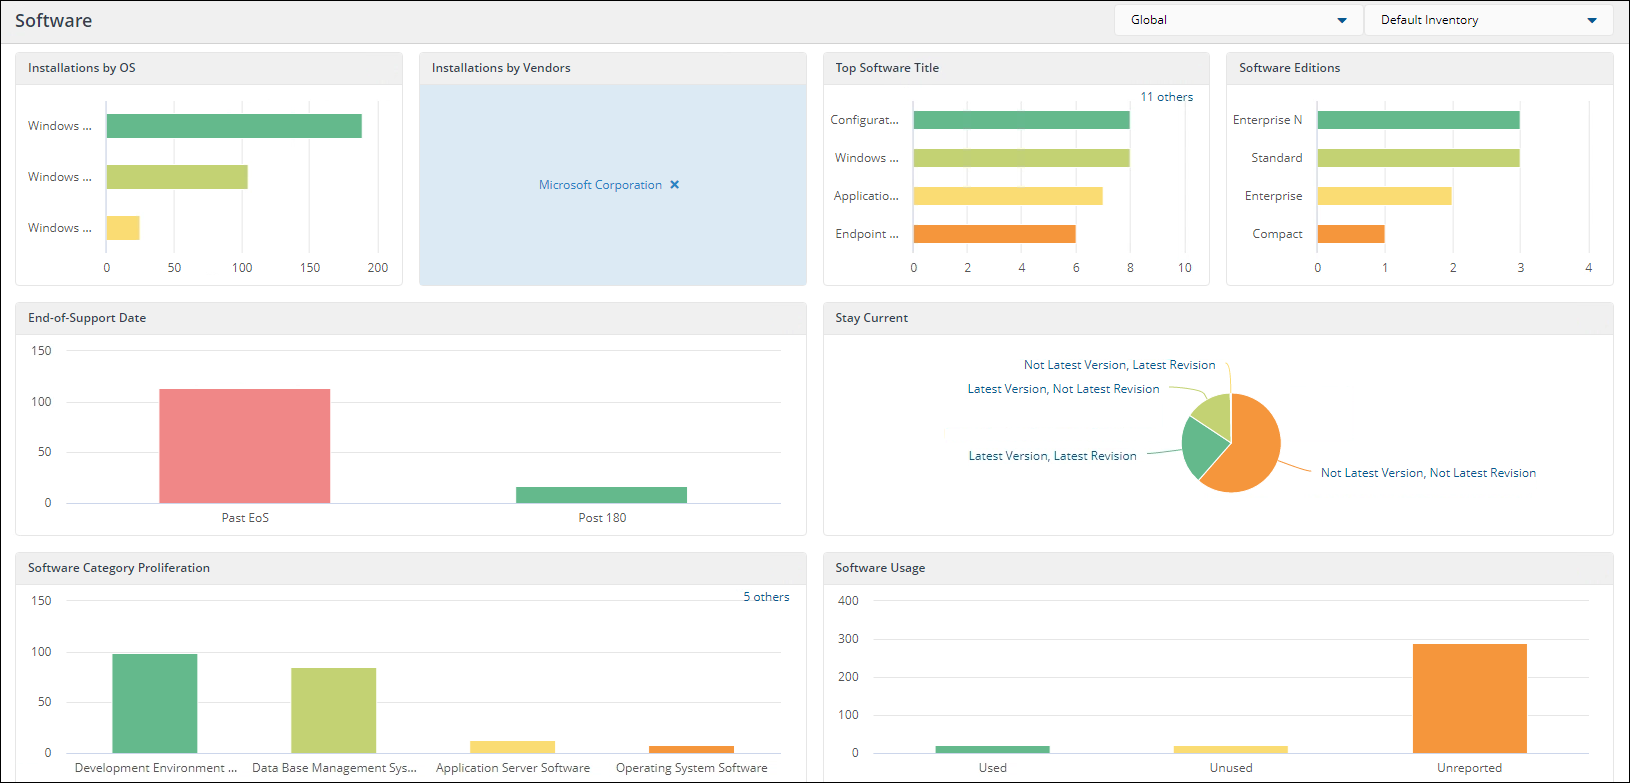Select 'Not Latest Version, Not Latest Revision' label
The width and height of the screenshot is (1630, 783).
[1428, 473]
